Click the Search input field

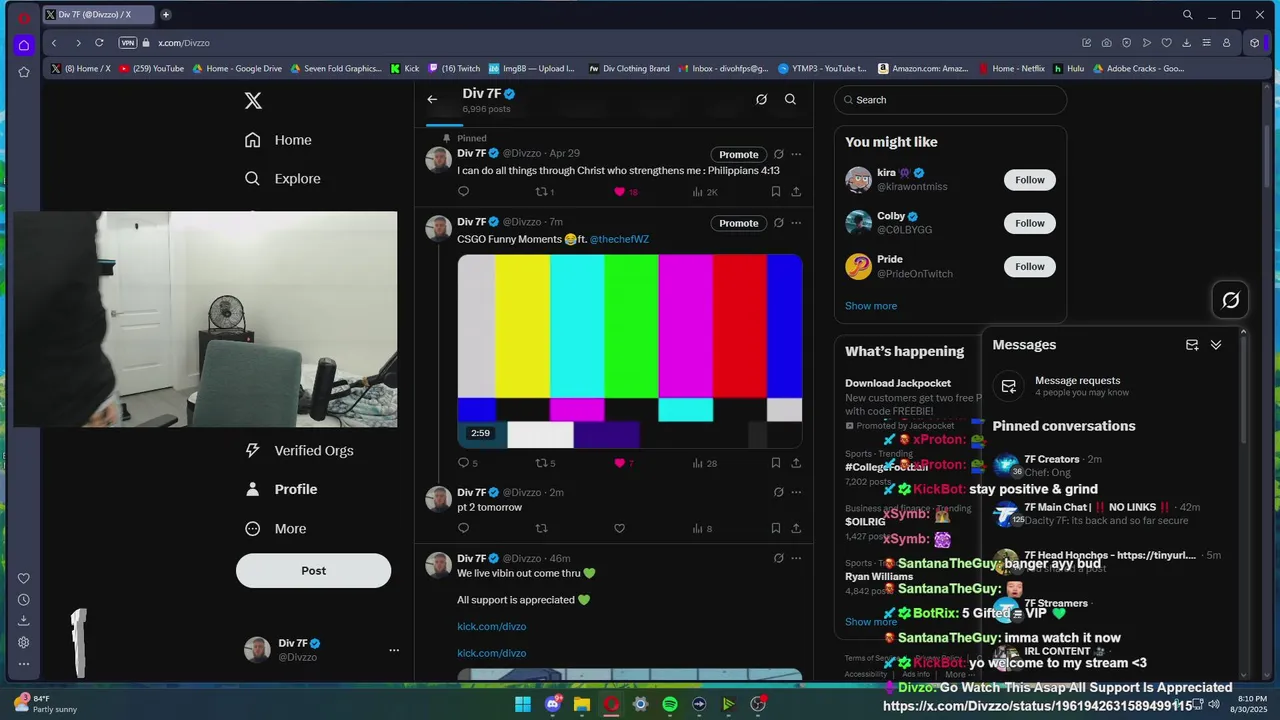(951, 100)
